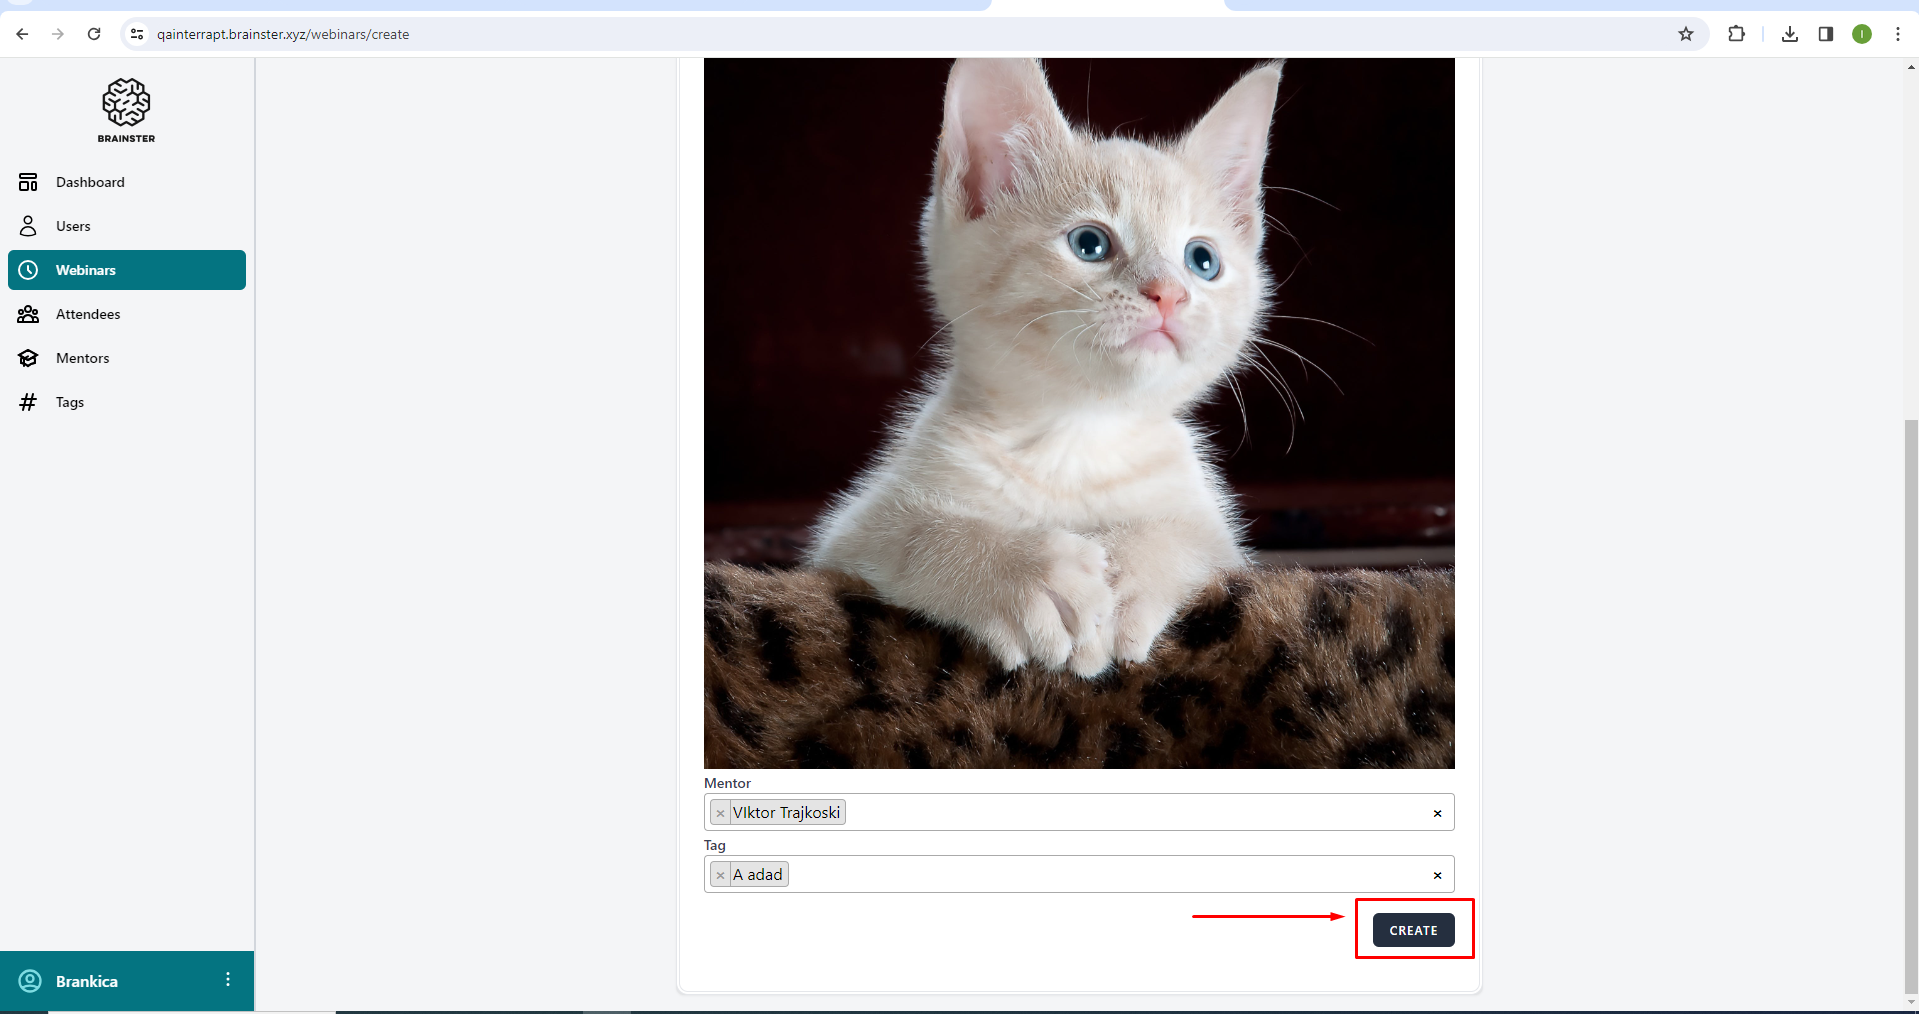The width and height of the screenshot is (1919, 1014).
Task: Remove the A adad tag chip
Action: tap(720, 875)
